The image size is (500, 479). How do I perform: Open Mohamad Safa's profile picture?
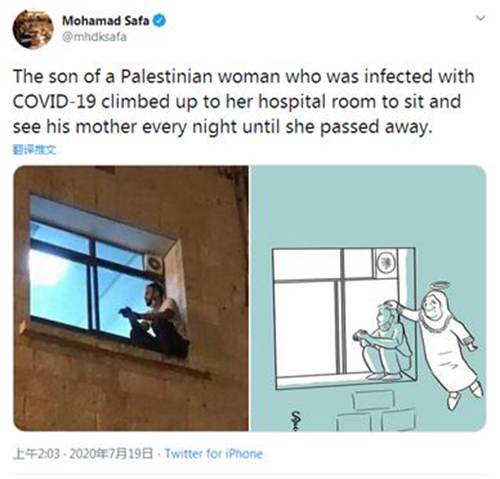point(33,29)
